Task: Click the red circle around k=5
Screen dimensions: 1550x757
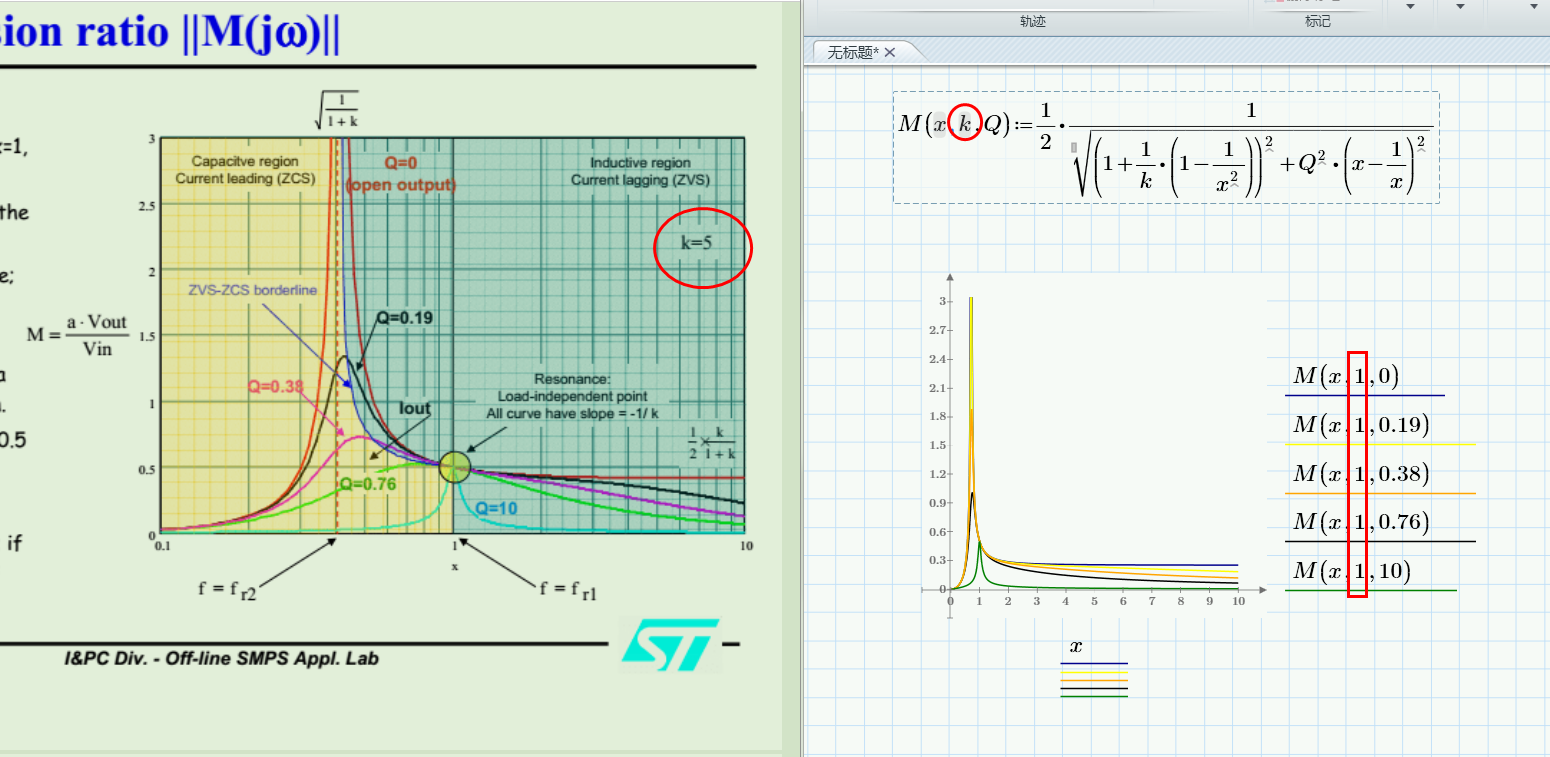Action: pyautogui.click(x=702, y=247)
